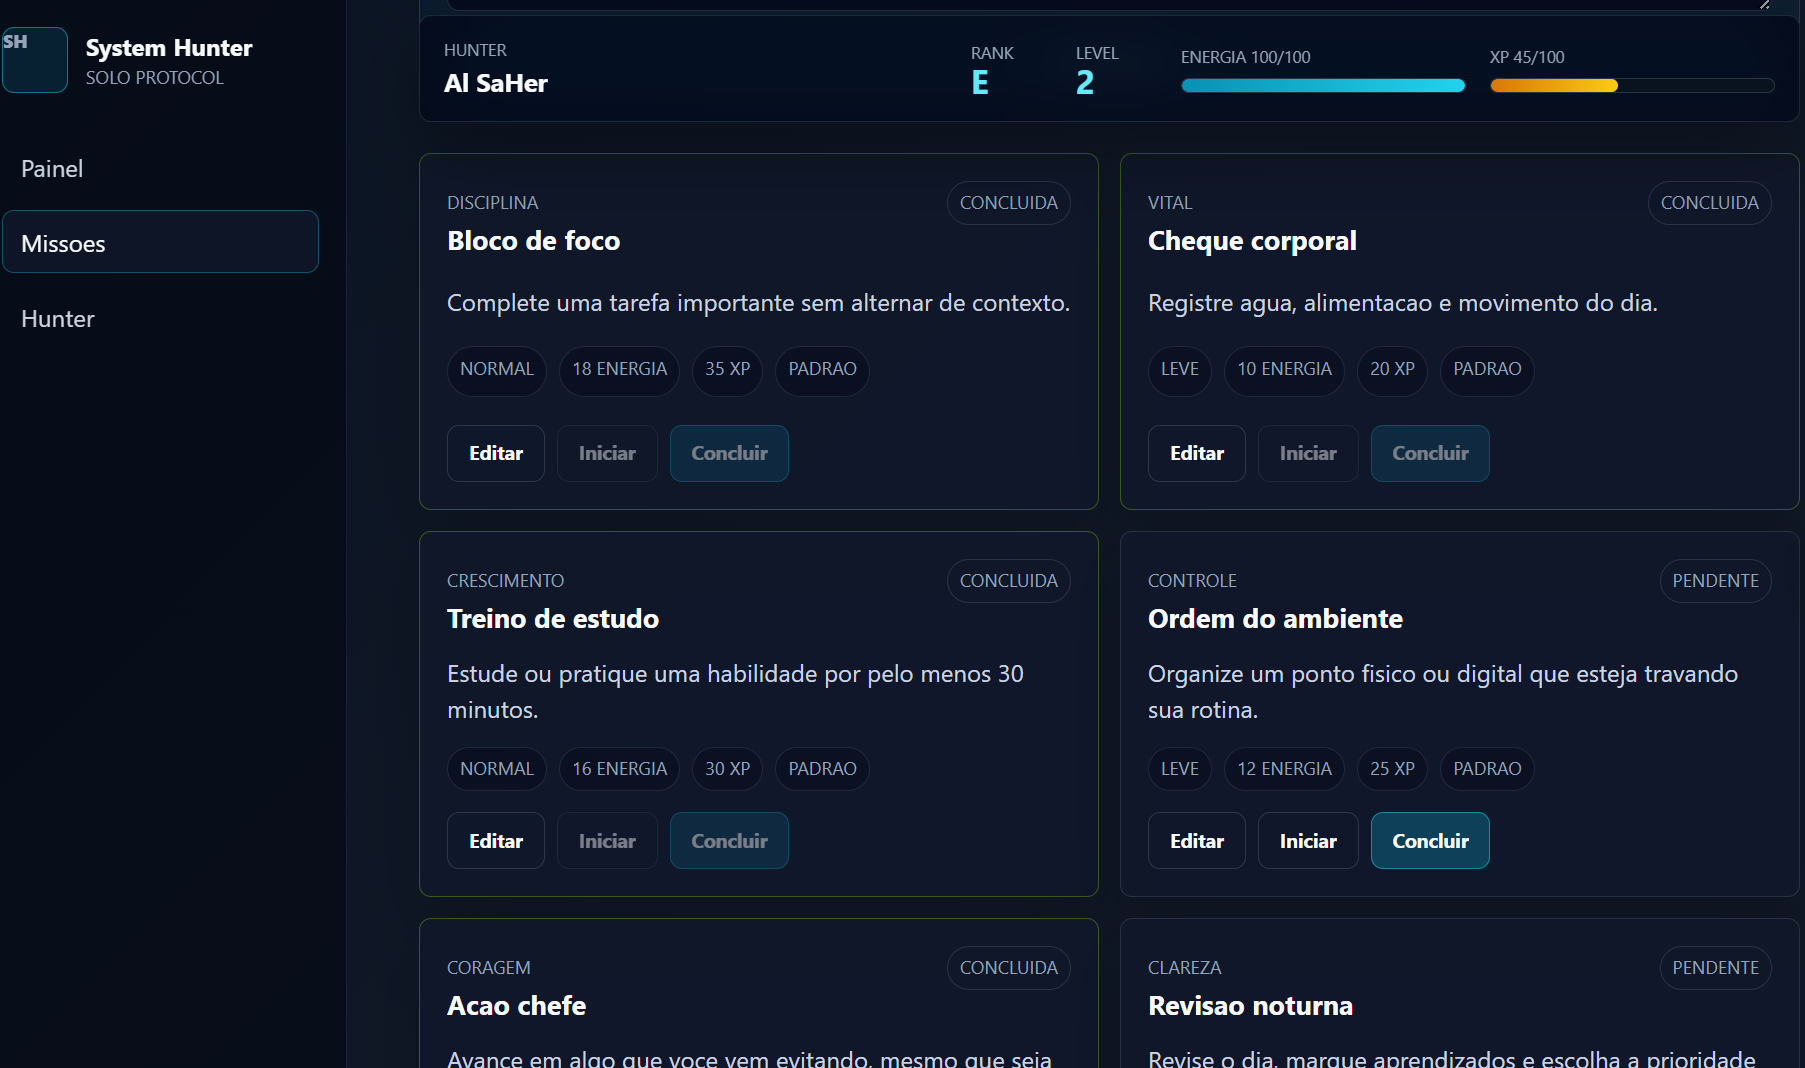1805x1068 pixels.
Task: Click the 30 XP tag
Action: (x=727, y=769)
